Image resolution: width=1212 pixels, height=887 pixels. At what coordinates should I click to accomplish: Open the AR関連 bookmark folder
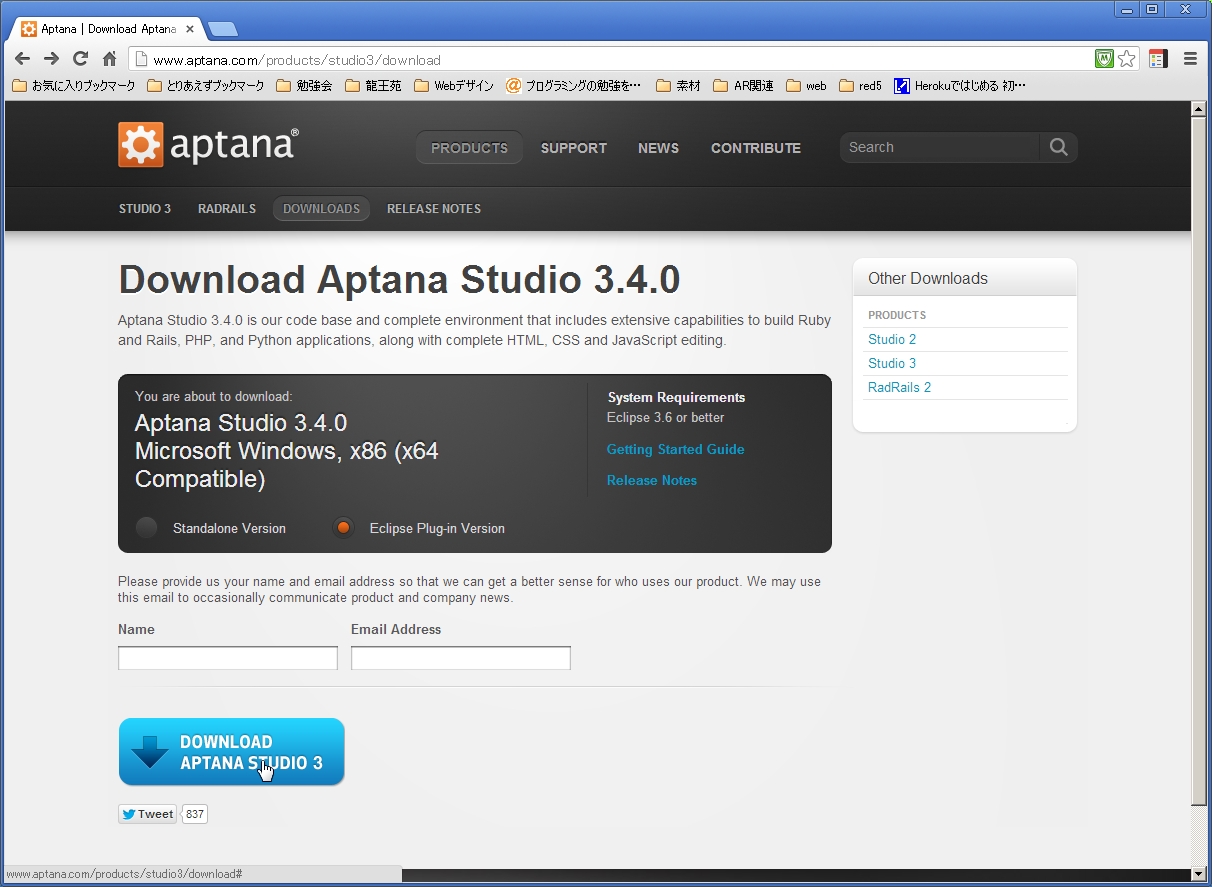744,86
